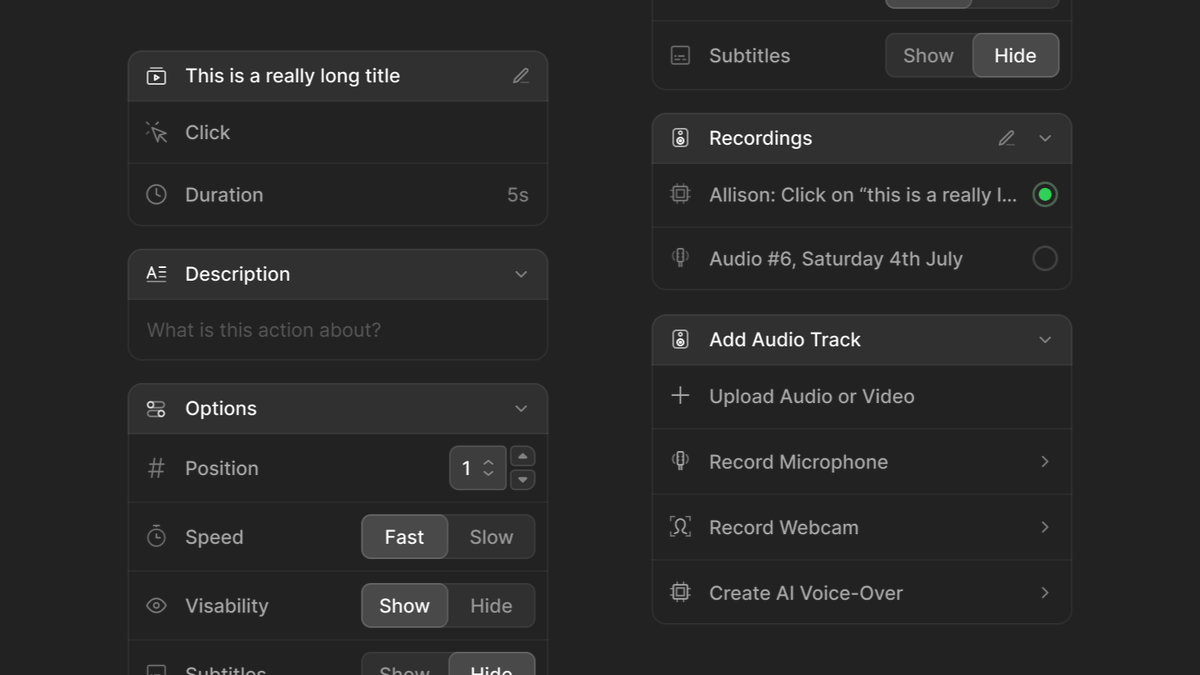Set right panel Subtitles to Show
1200x675 pixels.
coord(928,56)
